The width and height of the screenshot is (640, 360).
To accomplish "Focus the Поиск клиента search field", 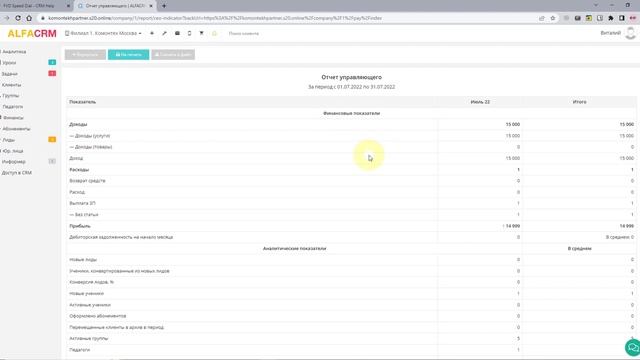I will (244, 33).
